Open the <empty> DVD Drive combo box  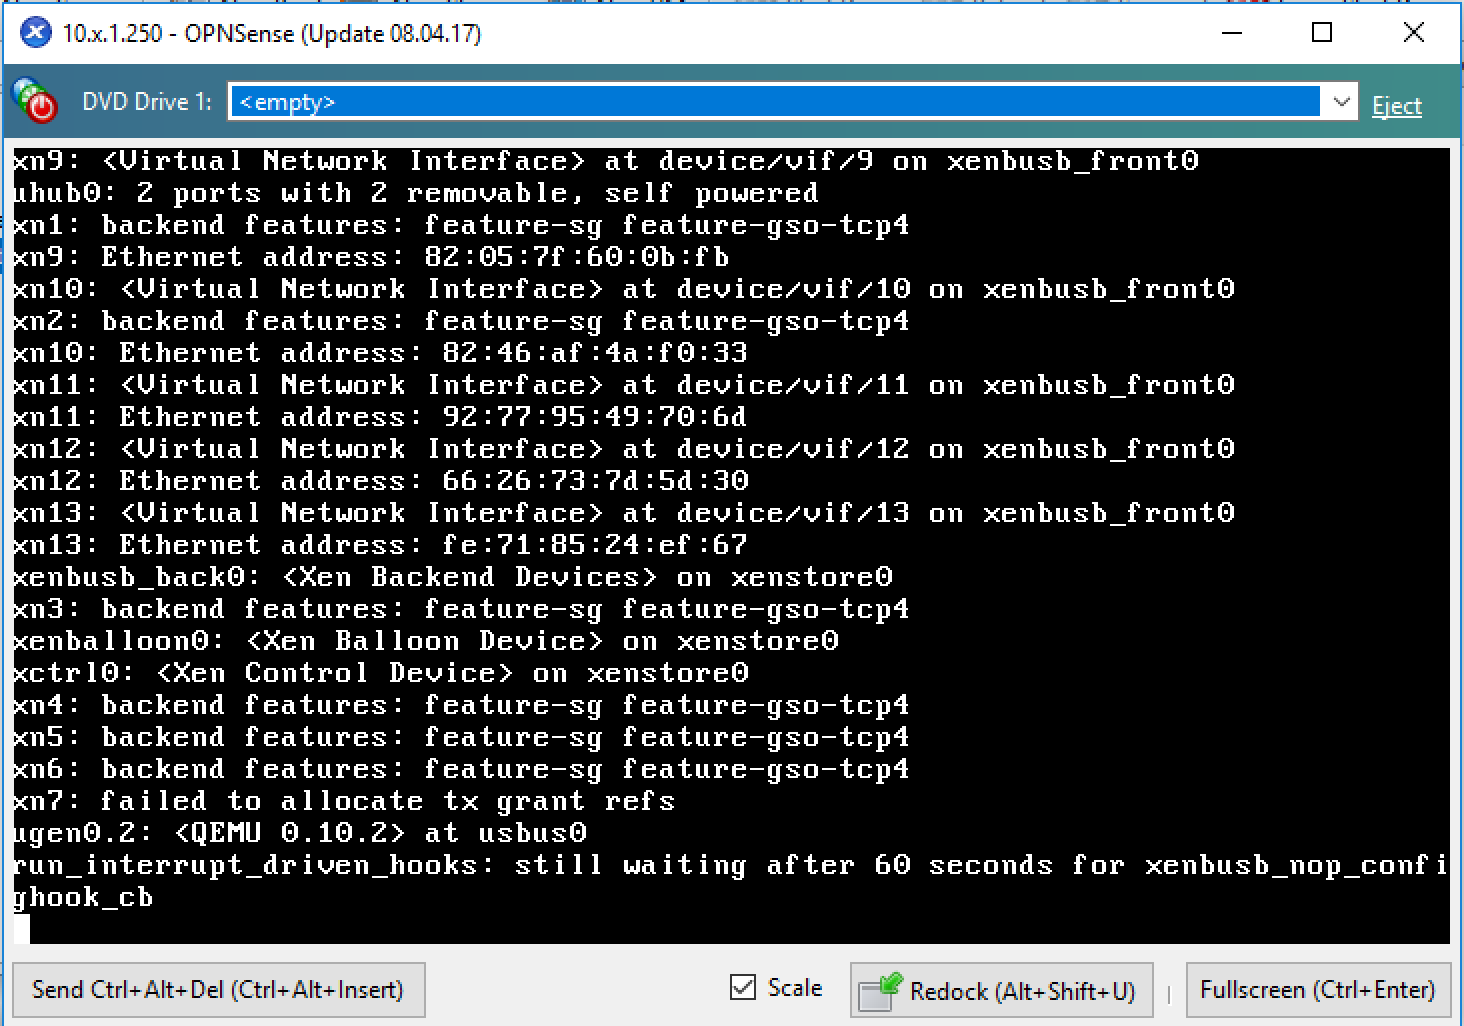775,102
